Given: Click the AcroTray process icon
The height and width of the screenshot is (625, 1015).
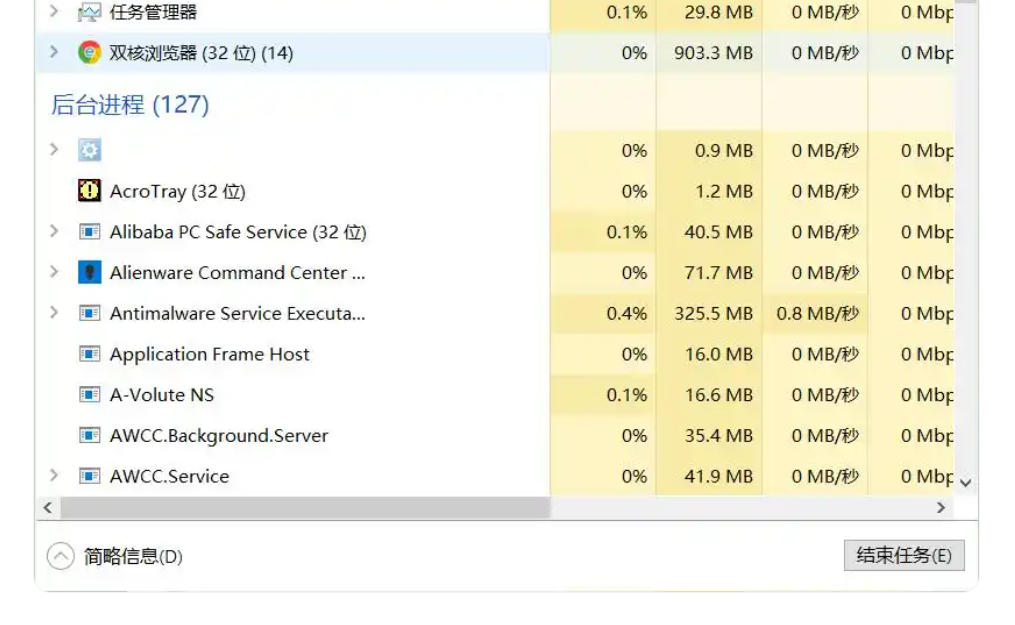Looking at the screenshot, I should pos(89,191).
